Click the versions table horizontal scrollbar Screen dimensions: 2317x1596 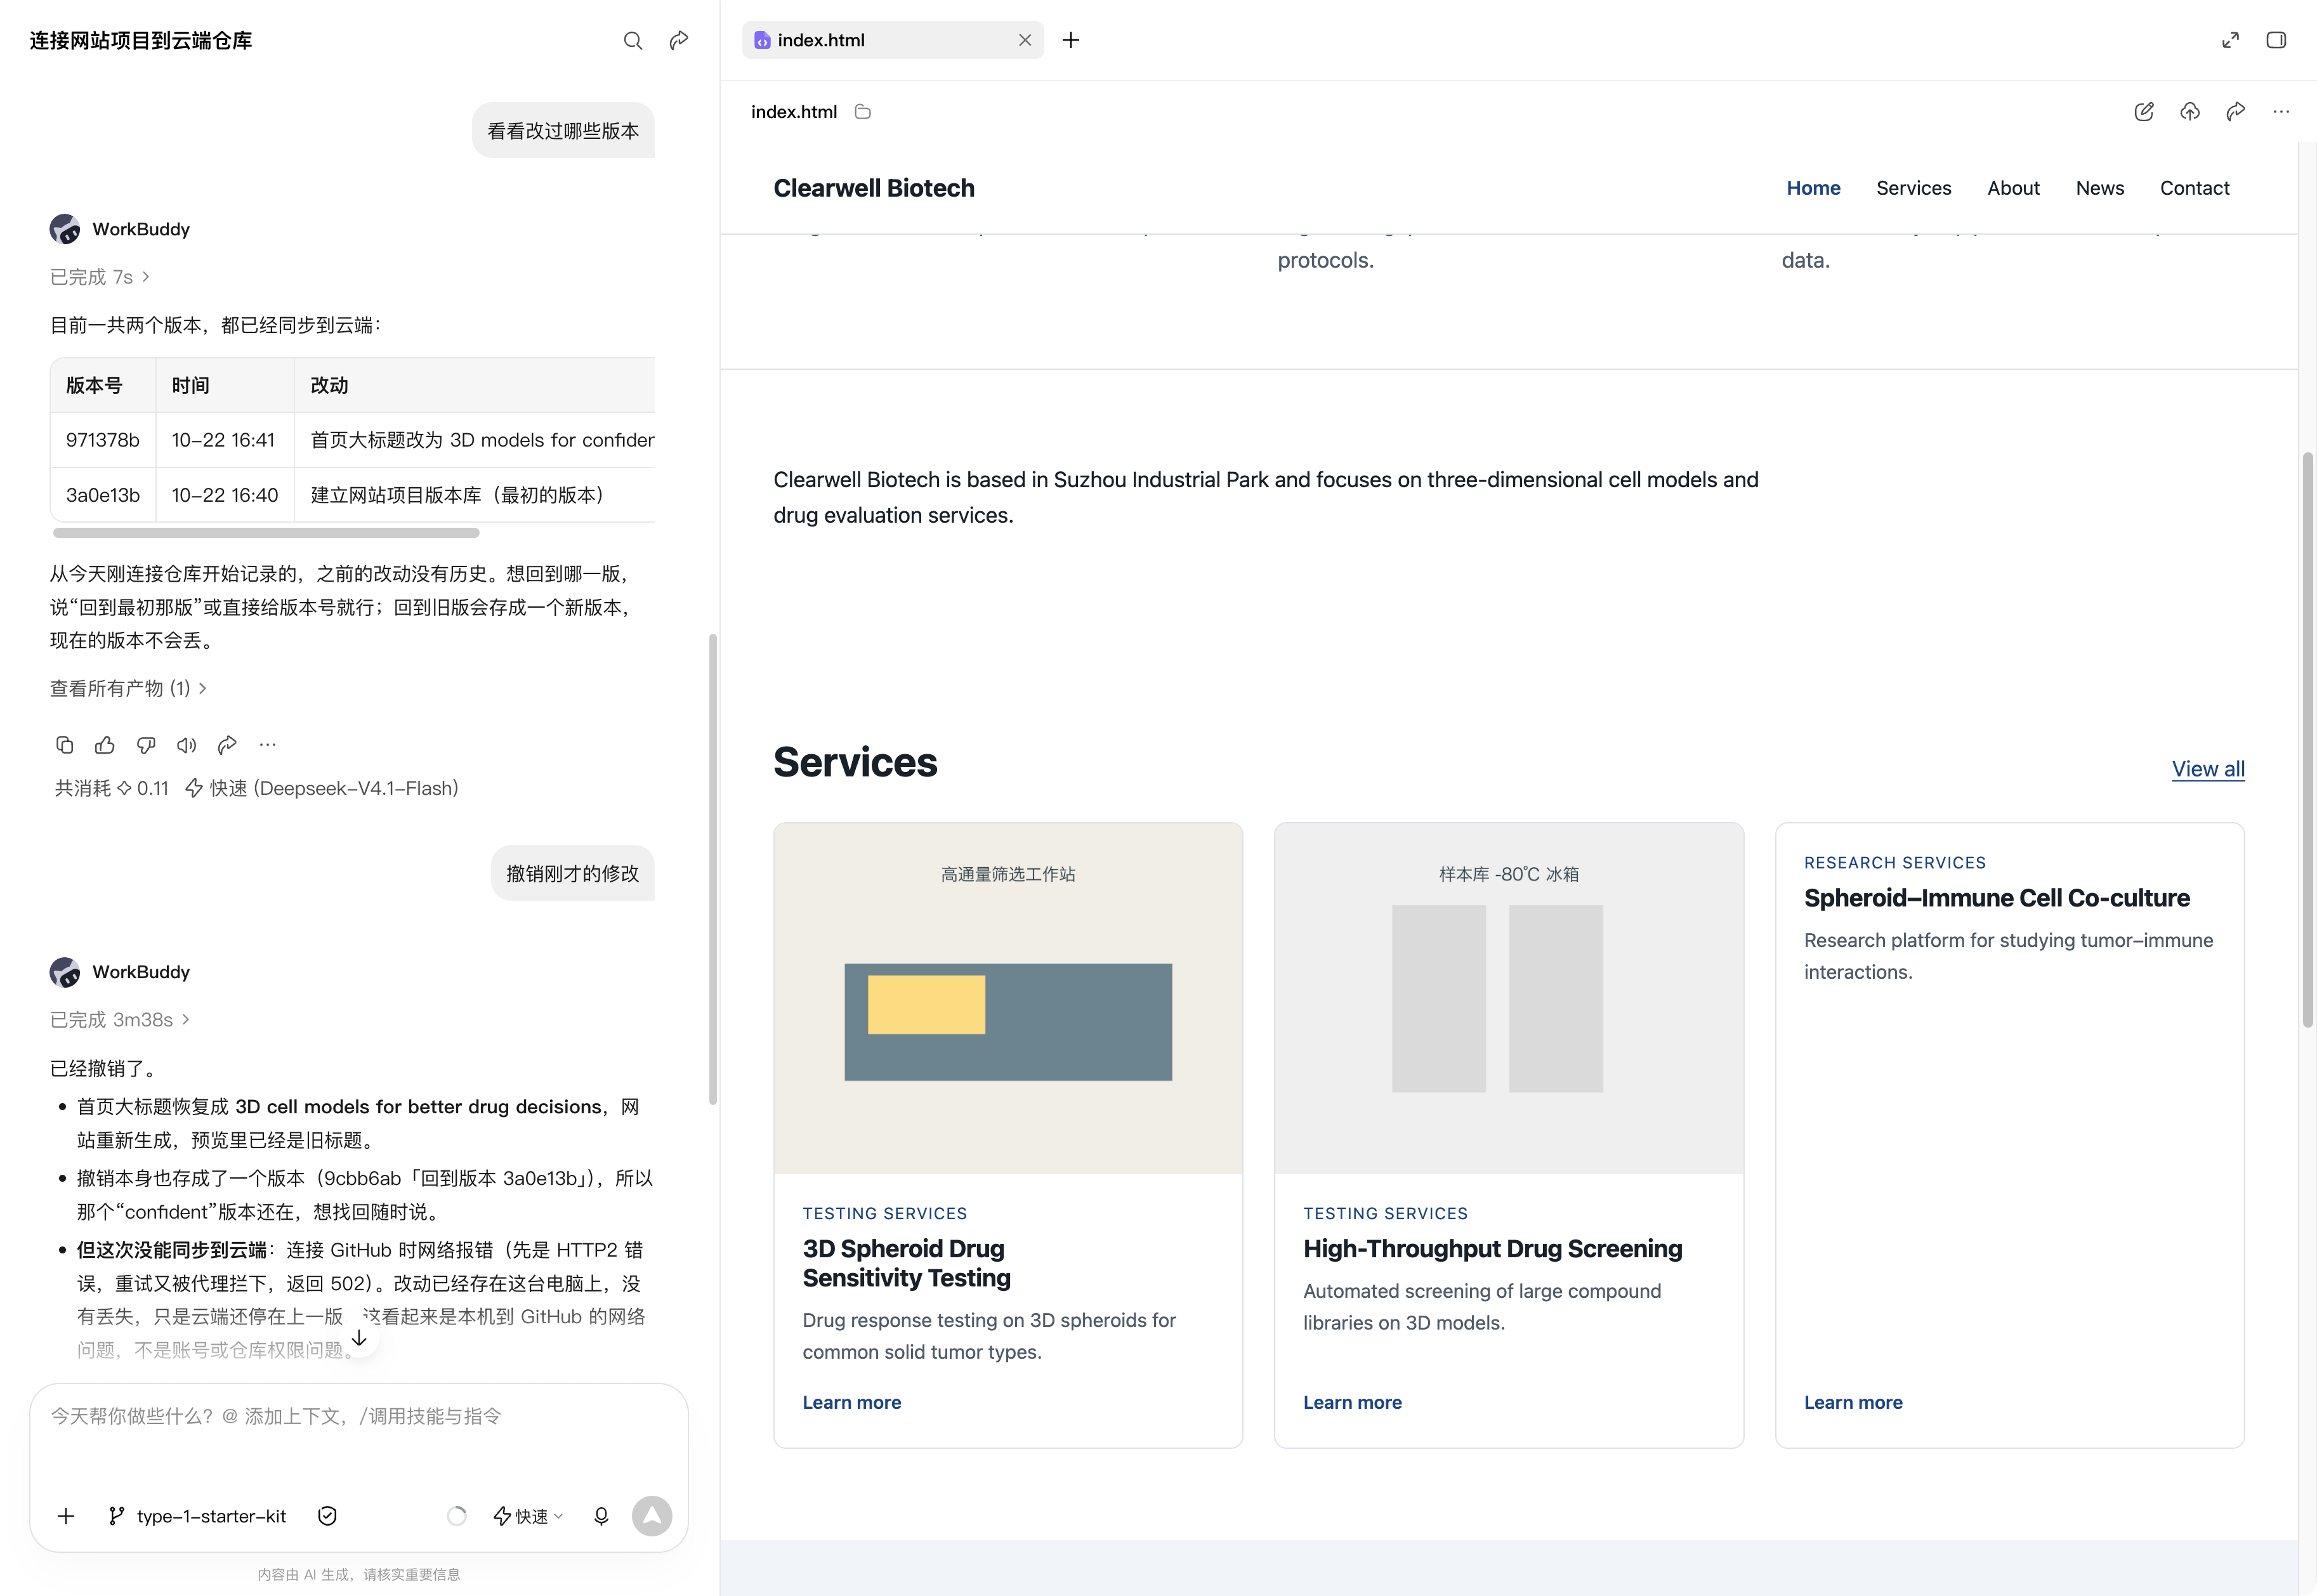point(266,533)
